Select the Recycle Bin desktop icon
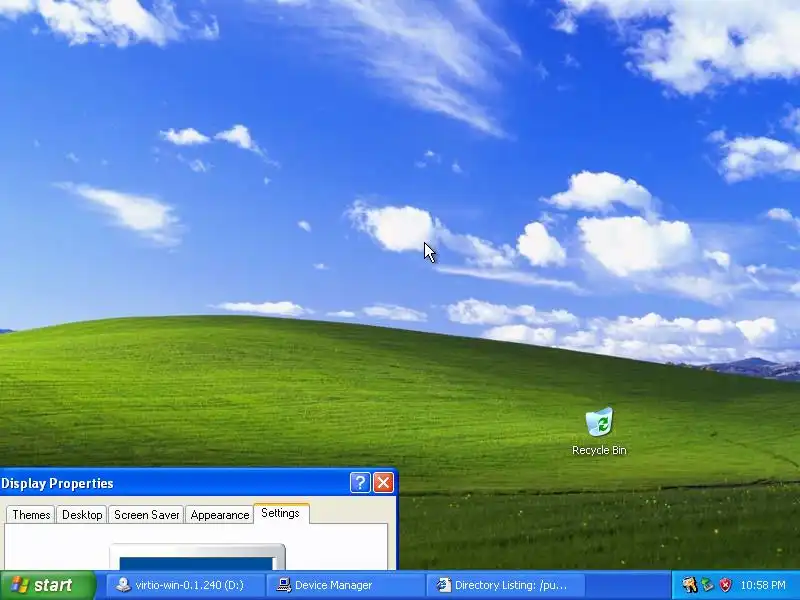800x600 pixels. tap(599, 431)
